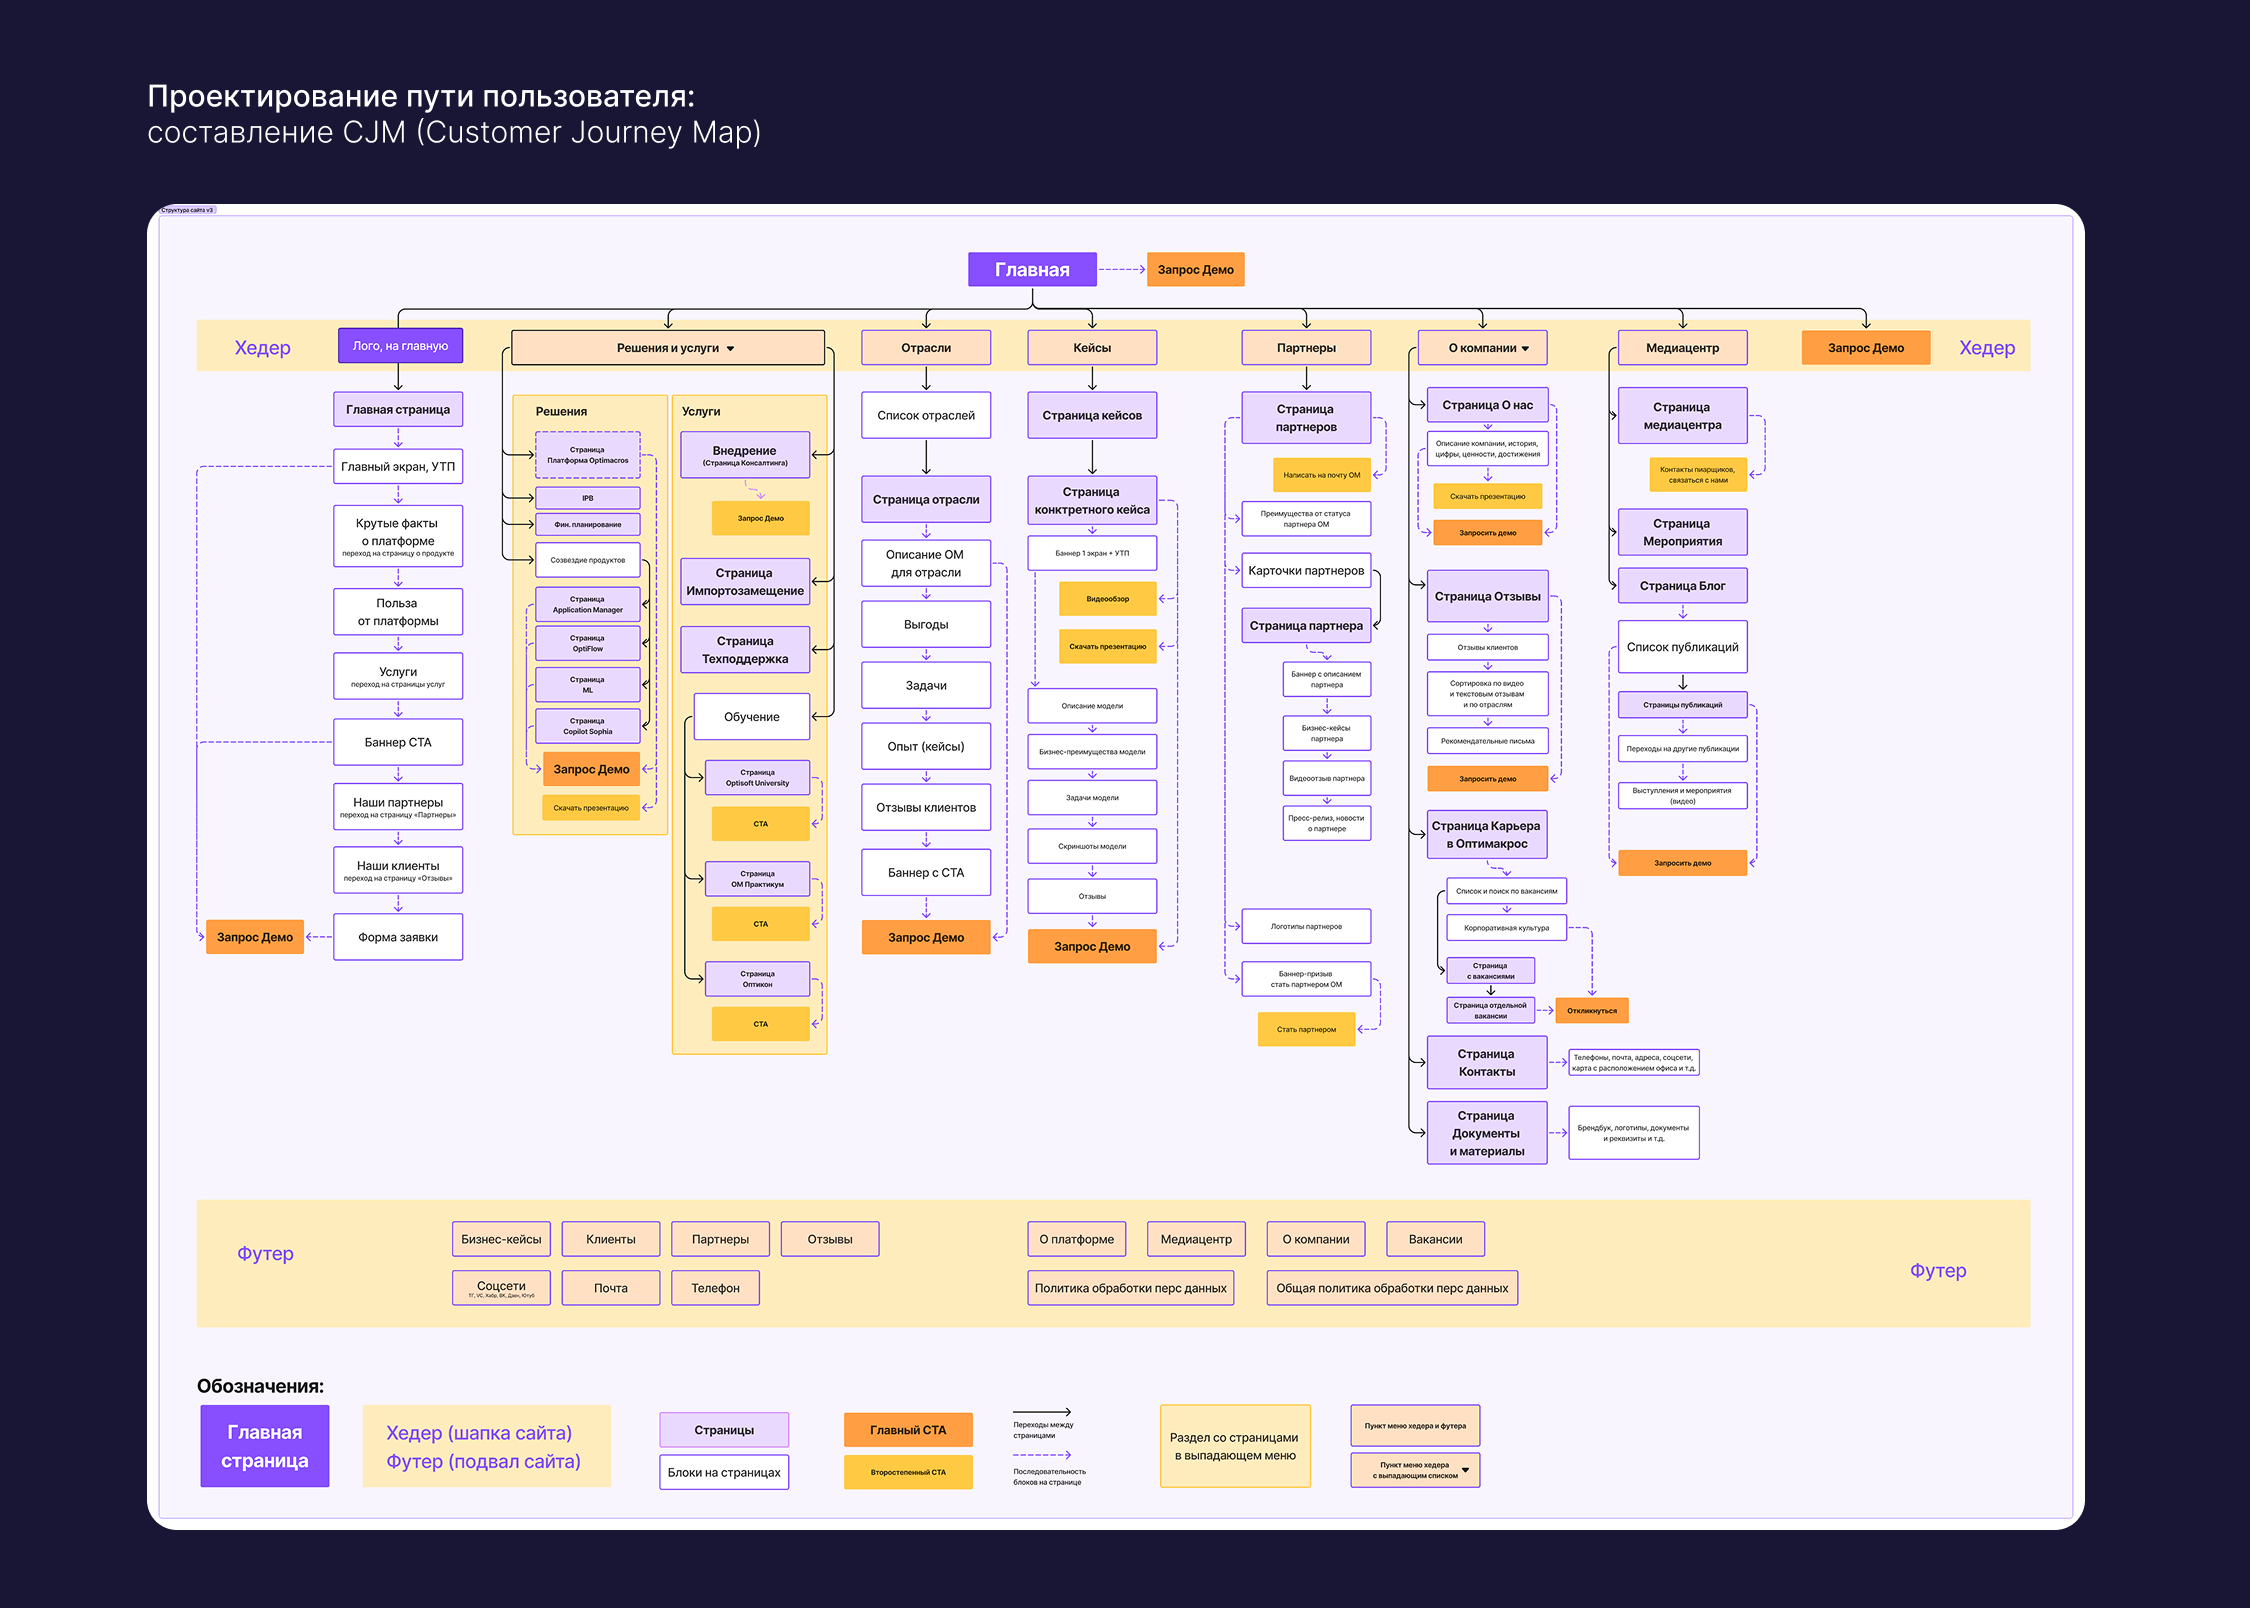Click the Второстепенный CTA legend swatch
Screen dimensions: 2250x1608
pyautogui.click(x=908, y=1472)
